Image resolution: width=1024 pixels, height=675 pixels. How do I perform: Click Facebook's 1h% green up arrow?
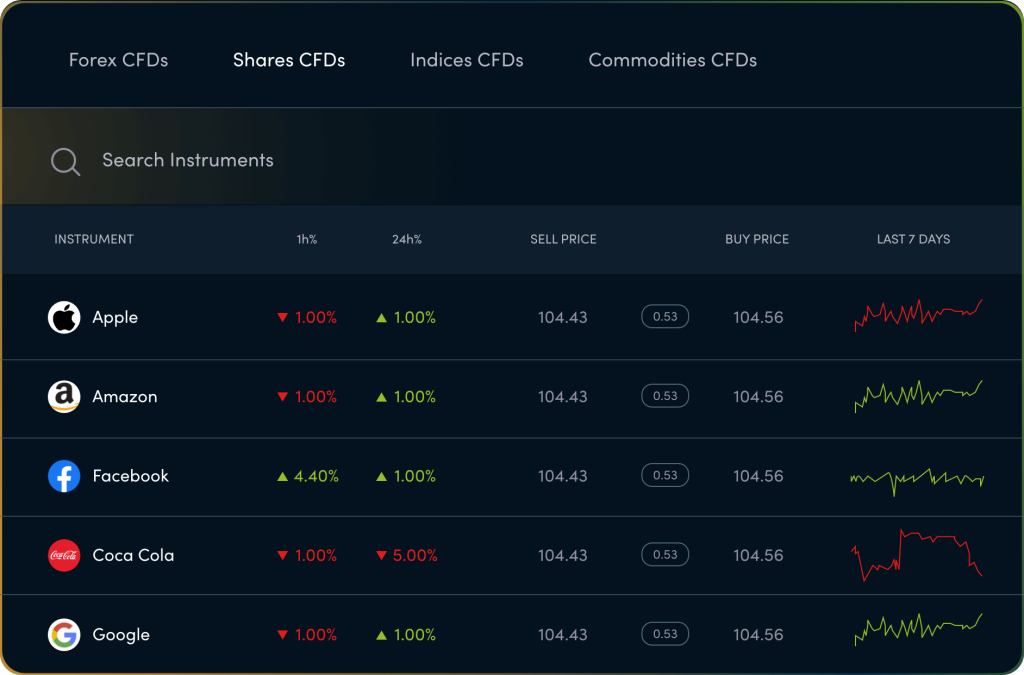point(283,477)
